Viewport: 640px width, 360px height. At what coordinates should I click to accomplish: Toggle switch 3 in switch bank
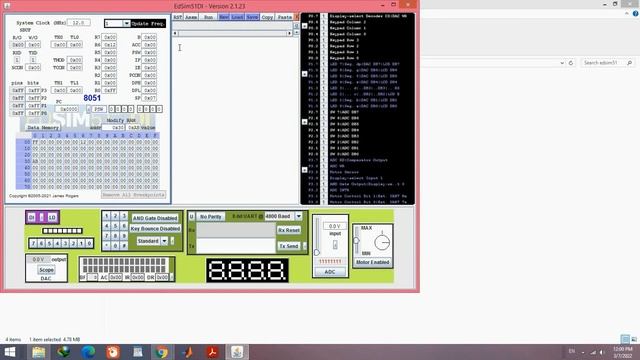tap(65, 244)
